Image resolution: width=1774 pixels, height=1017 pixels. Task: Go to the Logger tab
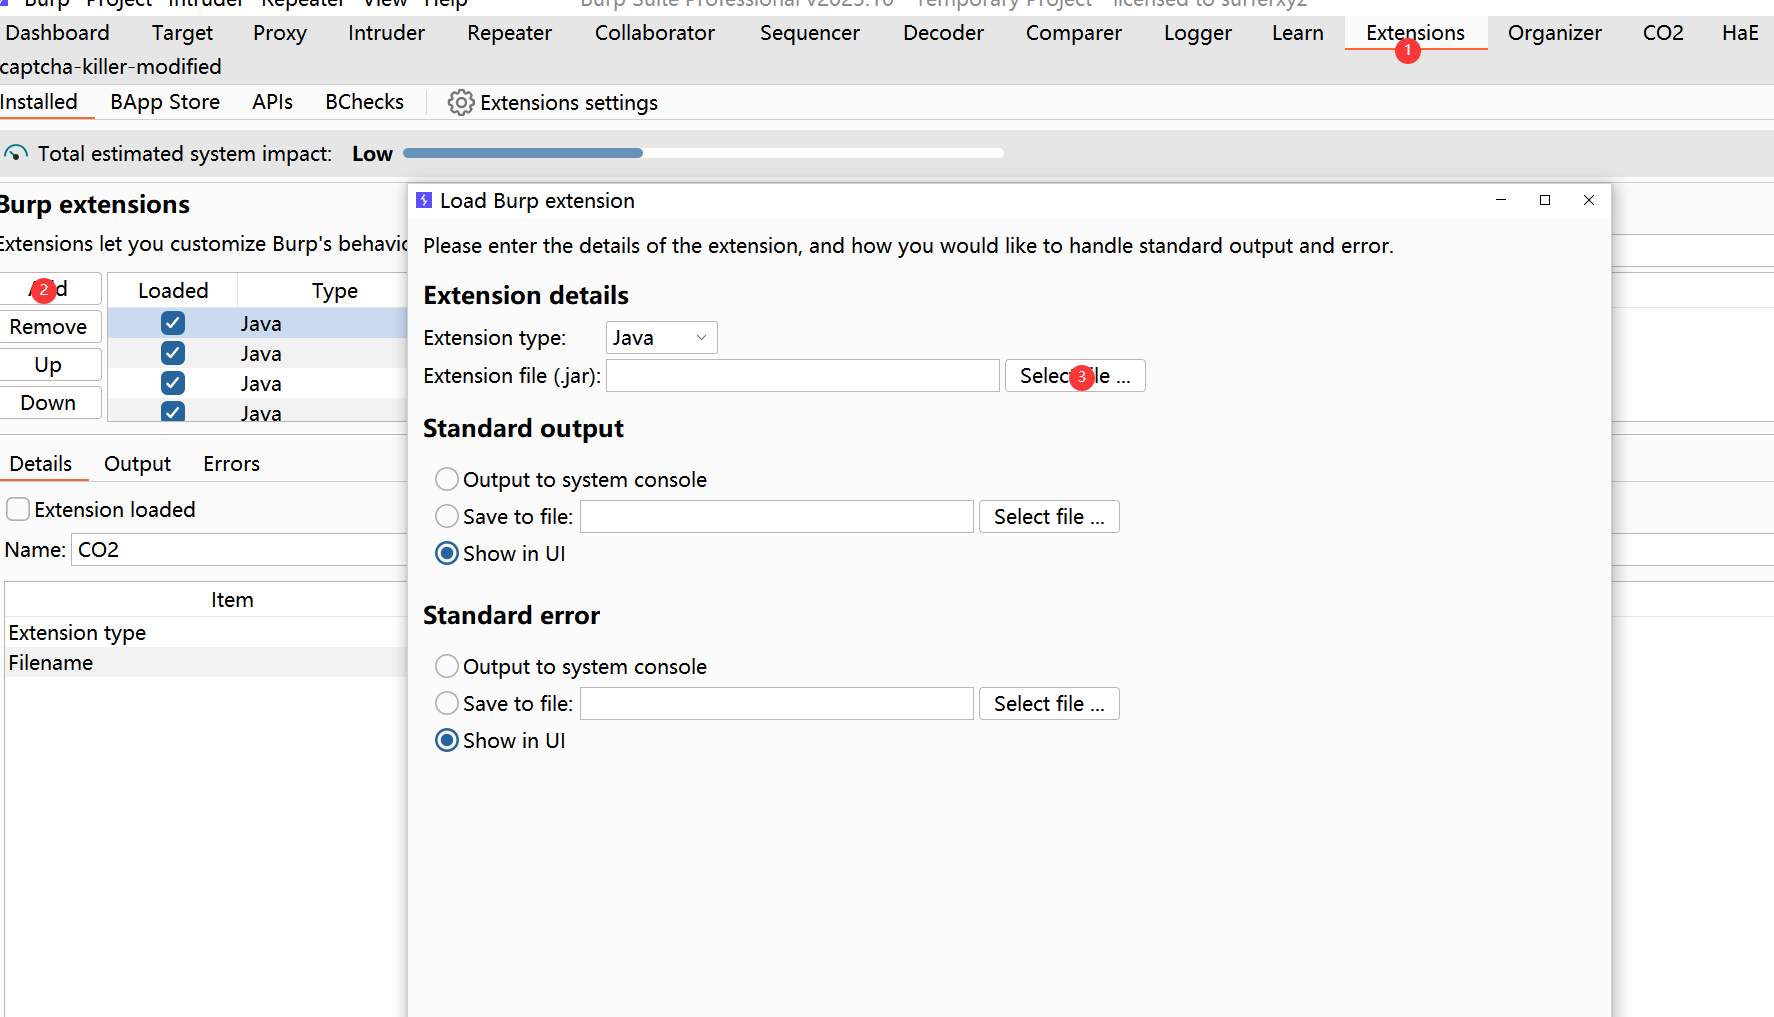[1198, 33]
